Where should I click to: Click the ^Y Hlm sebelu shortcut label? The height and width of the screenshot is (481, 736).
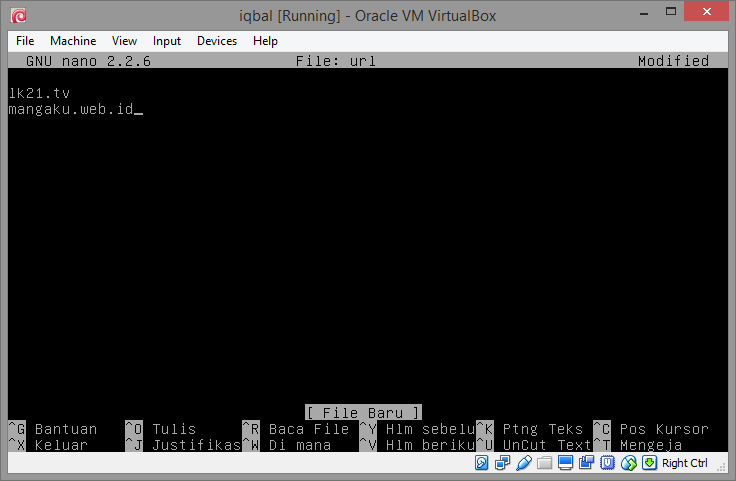click(417, 429)
